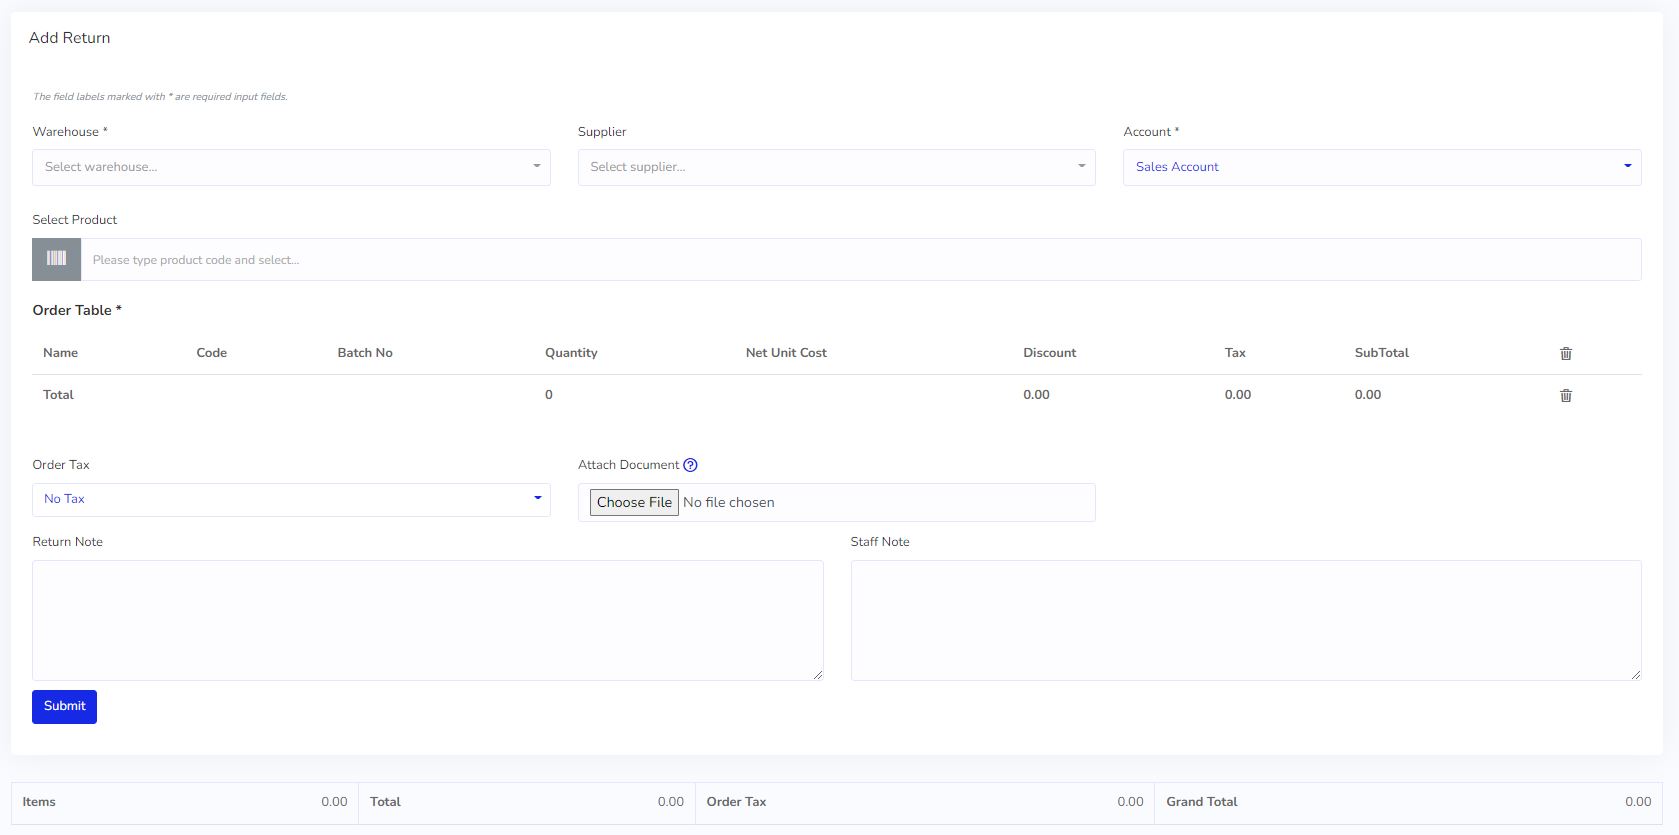Click the trash icon in table header
The width and height of the screenshot is (1679, 835).
click(x=1565, y=353)
